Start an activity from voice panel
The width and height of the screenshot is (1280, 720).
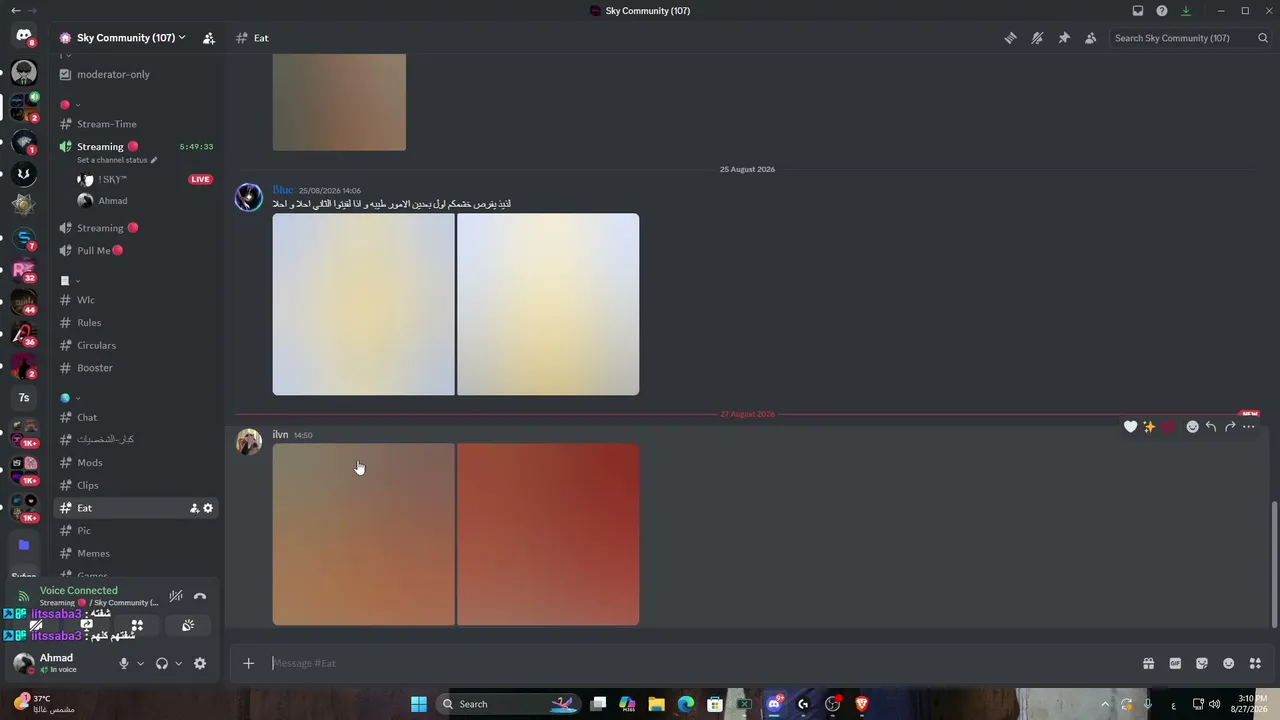(137, 626)
